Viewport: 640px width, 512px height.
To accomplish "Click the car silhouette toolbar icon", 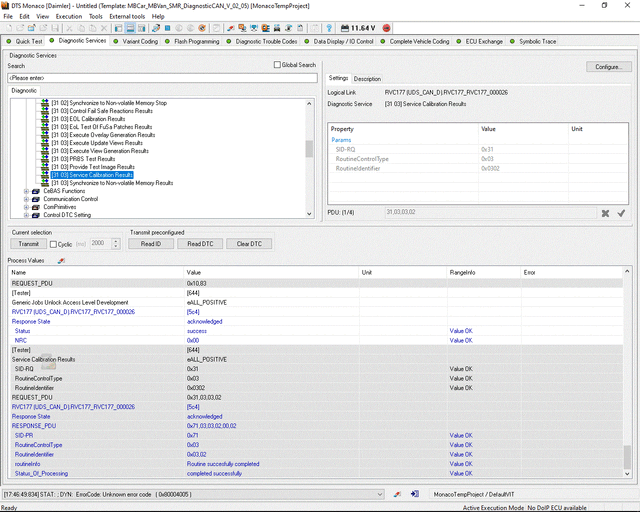I will click(x=277, y=28).
